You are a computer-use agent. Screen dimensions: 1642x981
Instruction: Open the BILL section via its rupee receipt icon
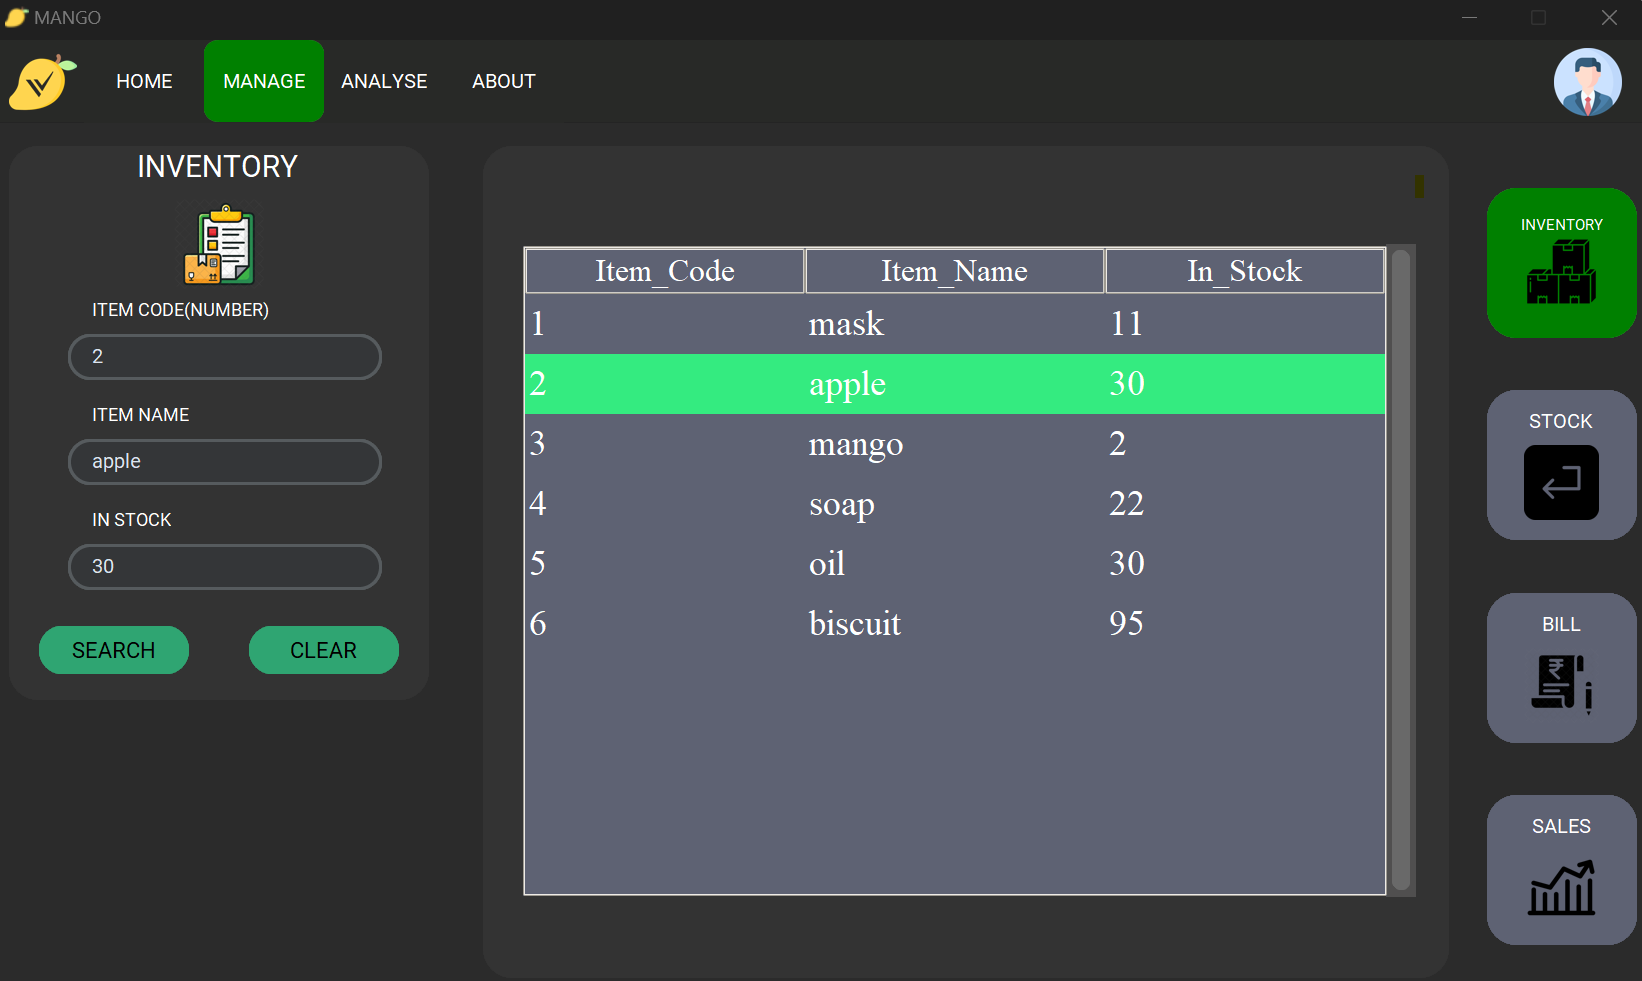click(x=1561, y=668)
